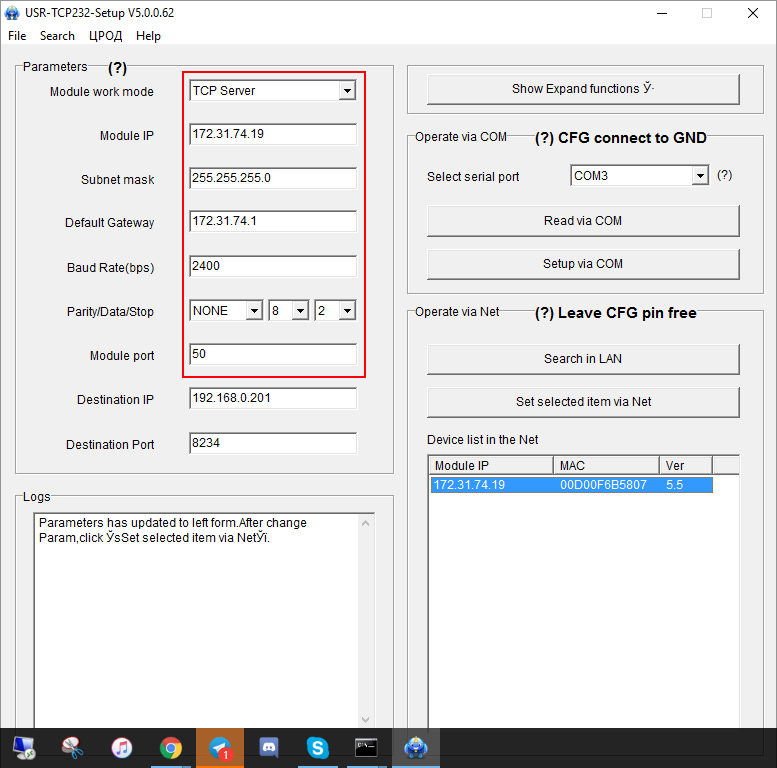Switch to Discord in the taskbar
777x768 pixels.
(268, 747)
